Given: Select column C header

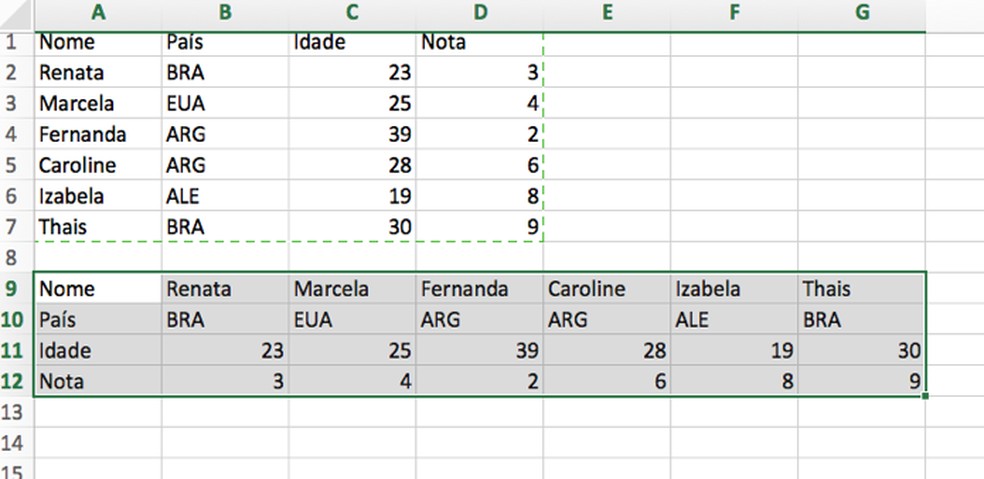Looking at the screenshot, I should [x=352, y=13].
